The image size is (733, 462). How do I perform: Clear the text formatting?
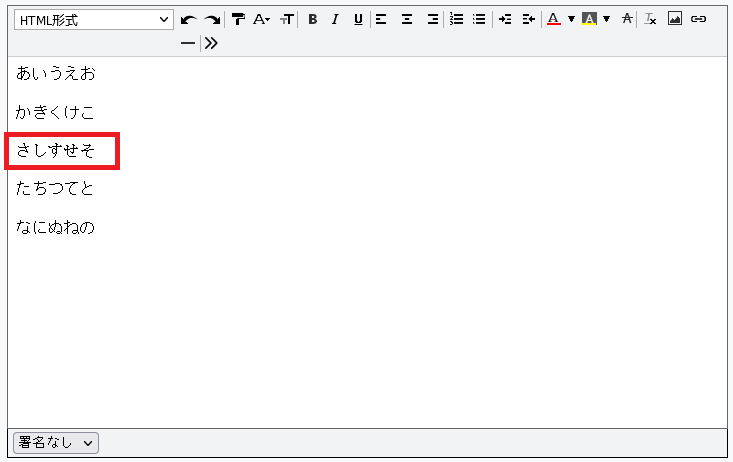click(x=650, y=19)
